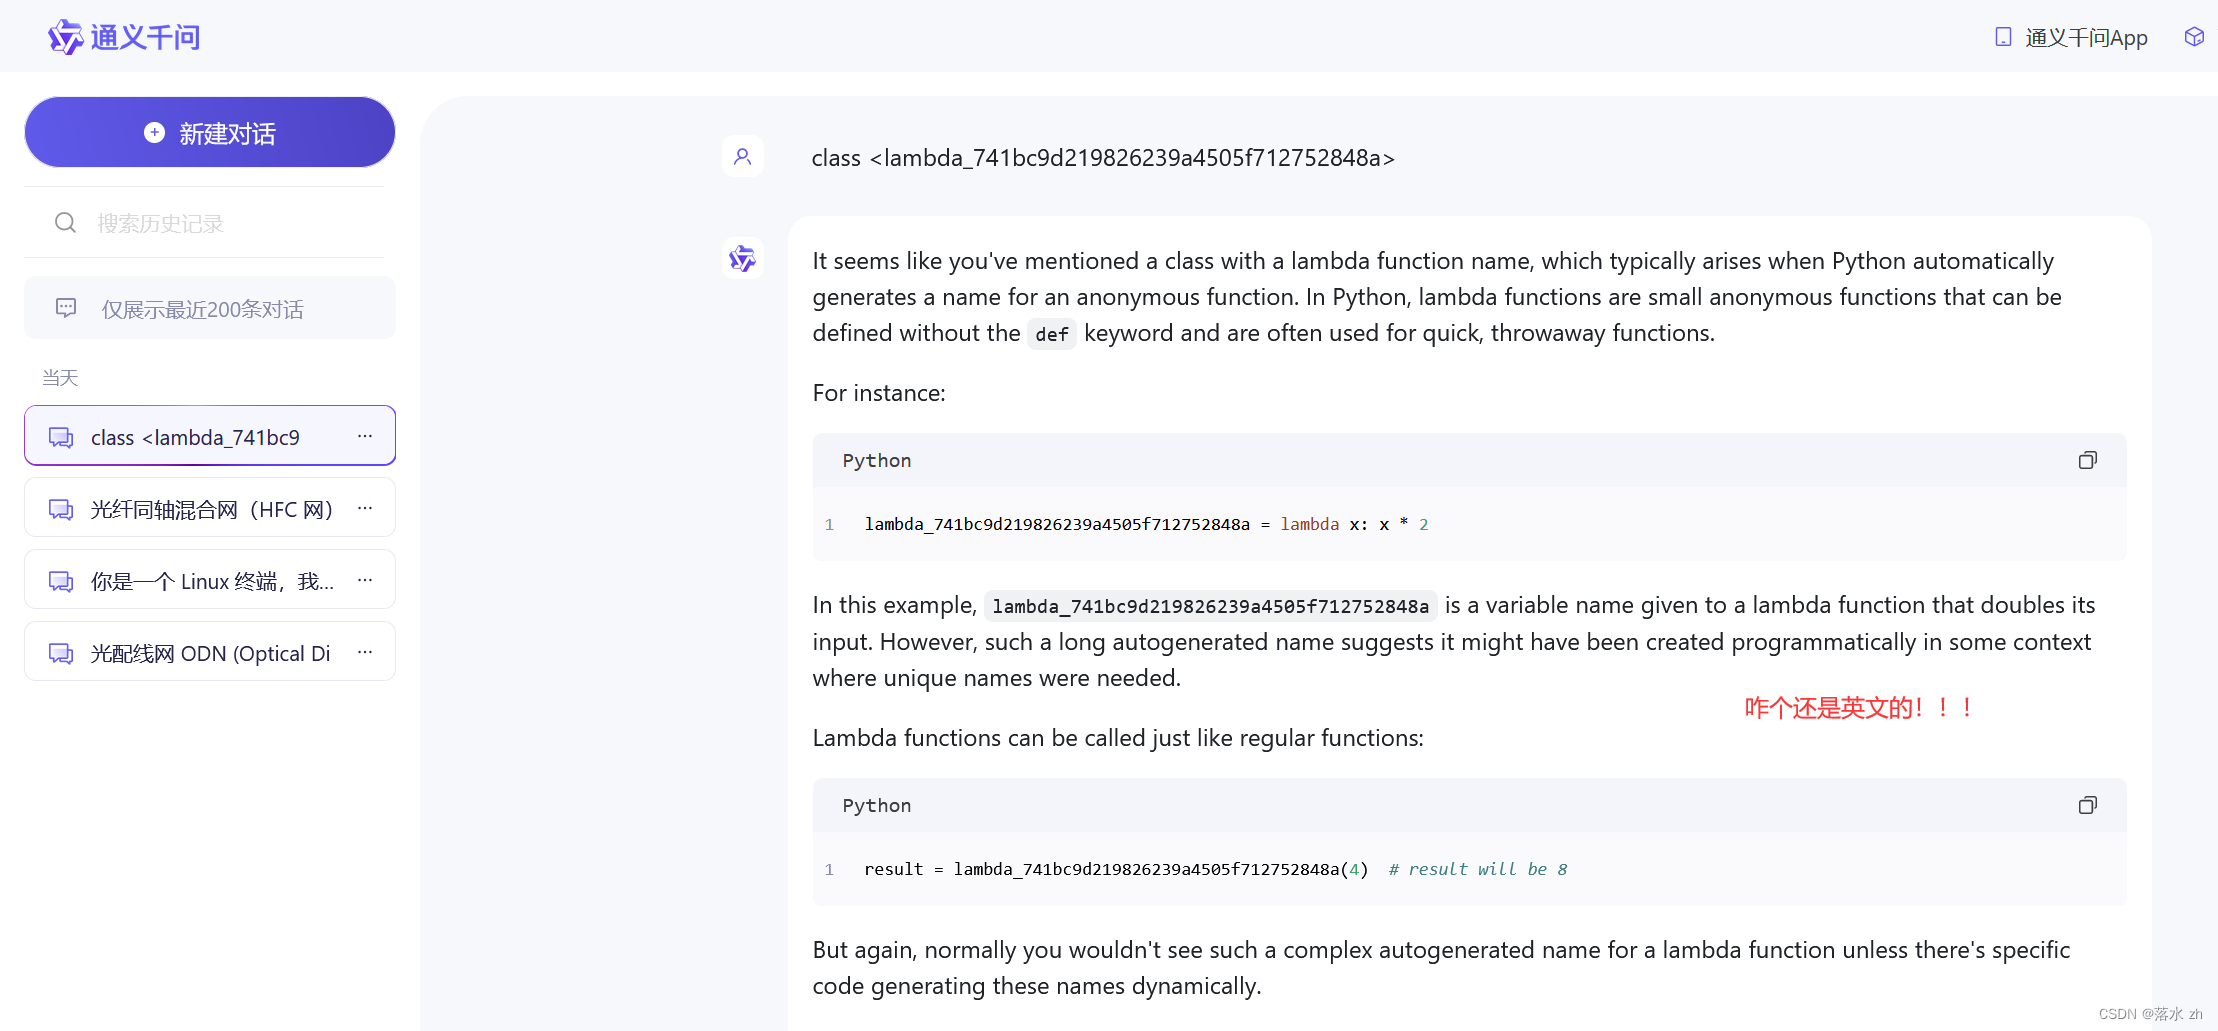
Task: Click the first code block's Python label
Action: [877, 460]
